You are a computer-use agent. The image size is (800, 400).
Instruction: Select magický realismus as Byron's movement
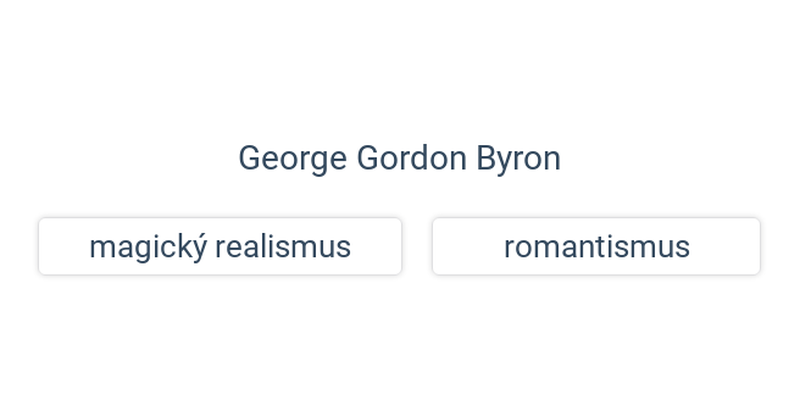click(x=220, y=246)
